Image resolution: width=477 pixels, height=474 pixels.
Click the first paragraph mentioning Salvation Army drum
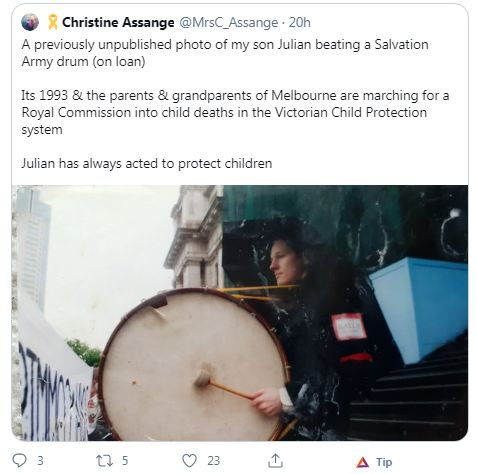click(x=225, y=53)
